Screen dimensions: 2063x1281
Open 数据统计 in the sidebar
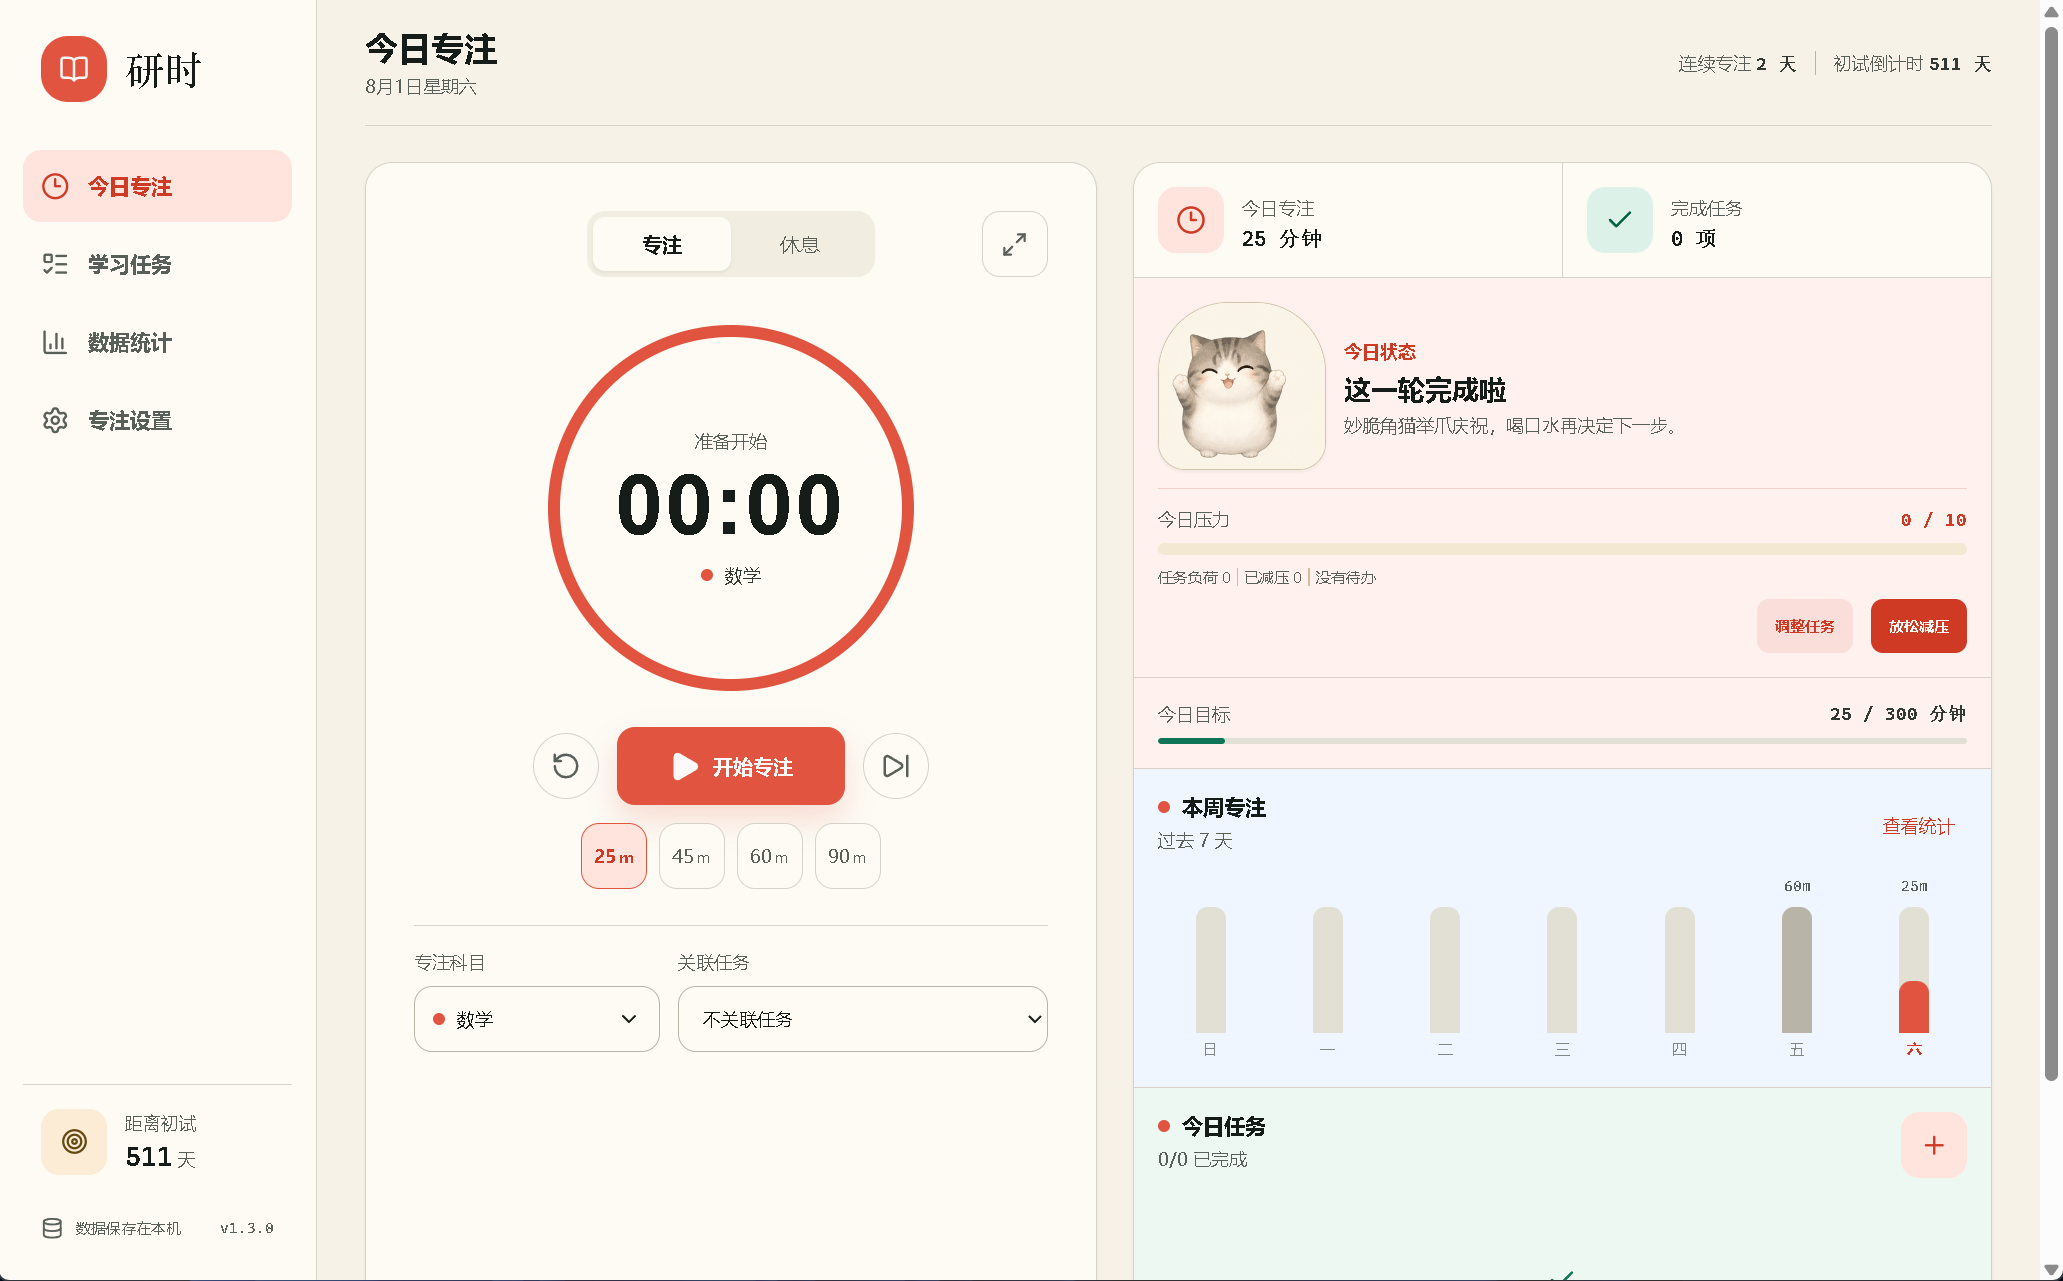point(157,342)
